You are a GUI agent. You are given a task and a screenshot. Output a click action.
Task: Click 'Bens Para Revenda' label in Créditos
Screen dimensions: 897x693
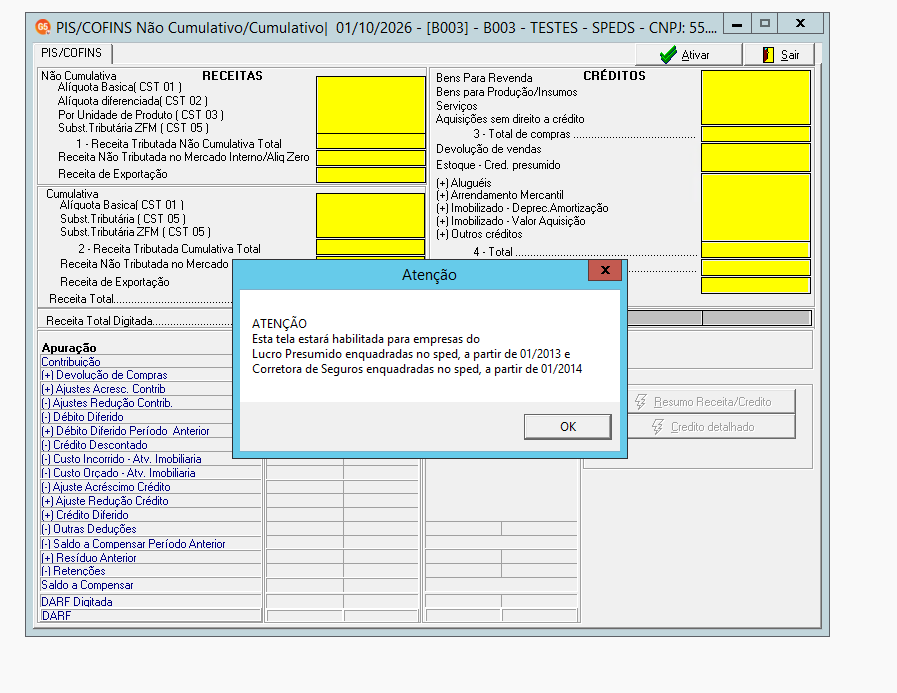point(484,78)
